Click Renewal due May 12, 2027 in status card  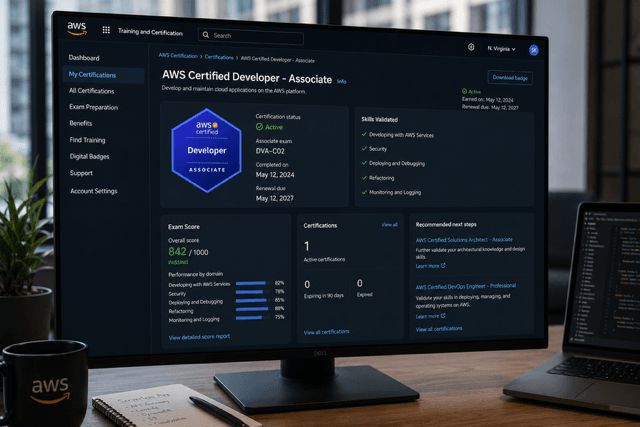point(275,198)
